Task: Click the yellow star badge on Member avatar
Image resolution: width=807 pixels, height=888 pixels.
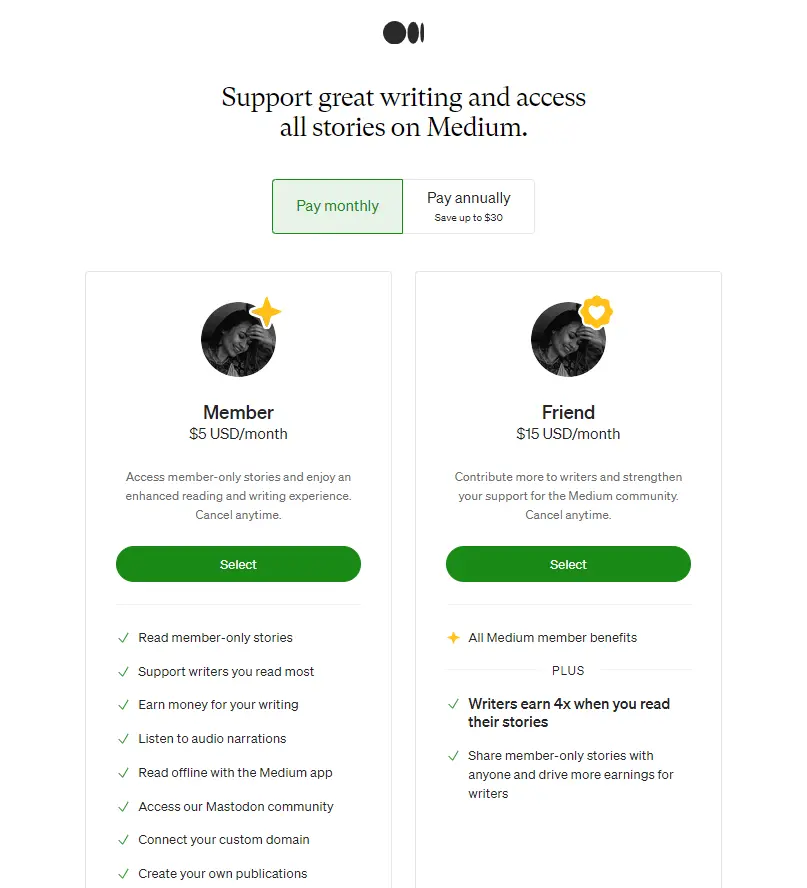Action: pyautogui.click(x=266, y=311)
